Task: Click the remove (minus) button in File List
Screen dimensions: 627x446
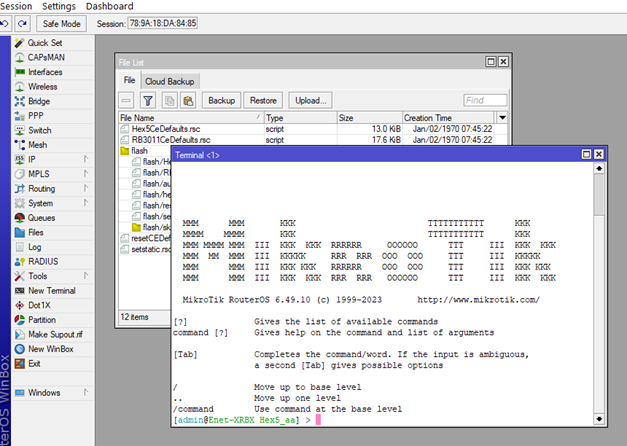Action: click(x=126, y=100)
